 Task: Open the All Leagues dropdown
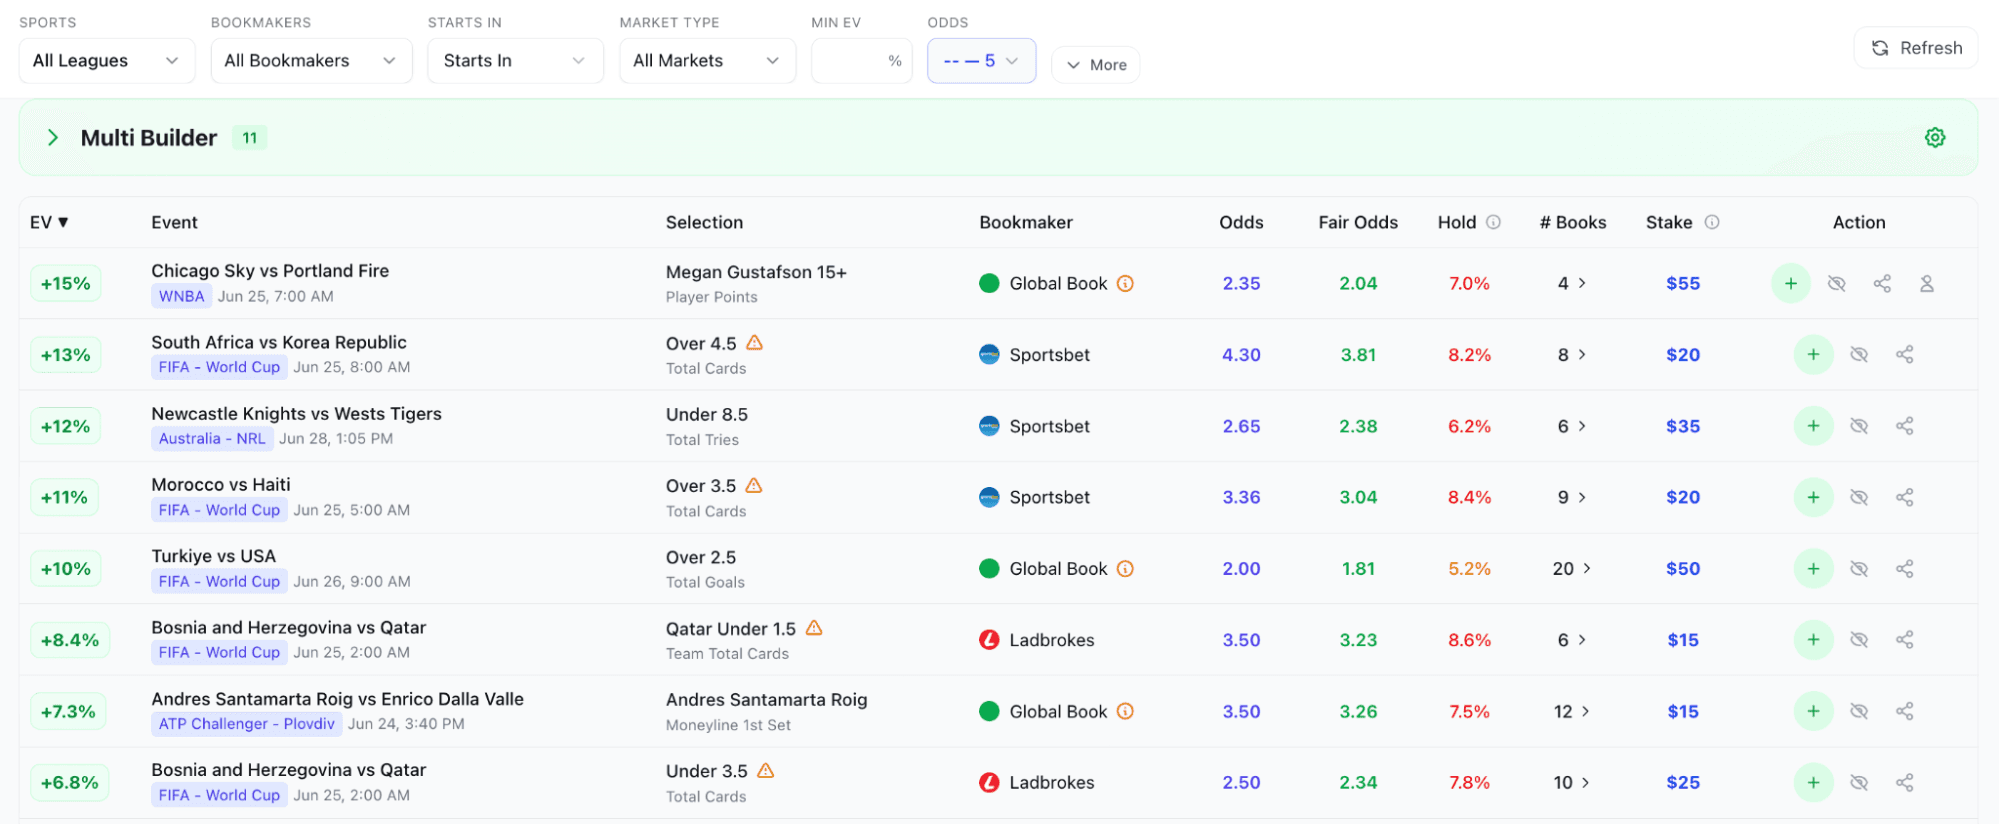(107, 61)
